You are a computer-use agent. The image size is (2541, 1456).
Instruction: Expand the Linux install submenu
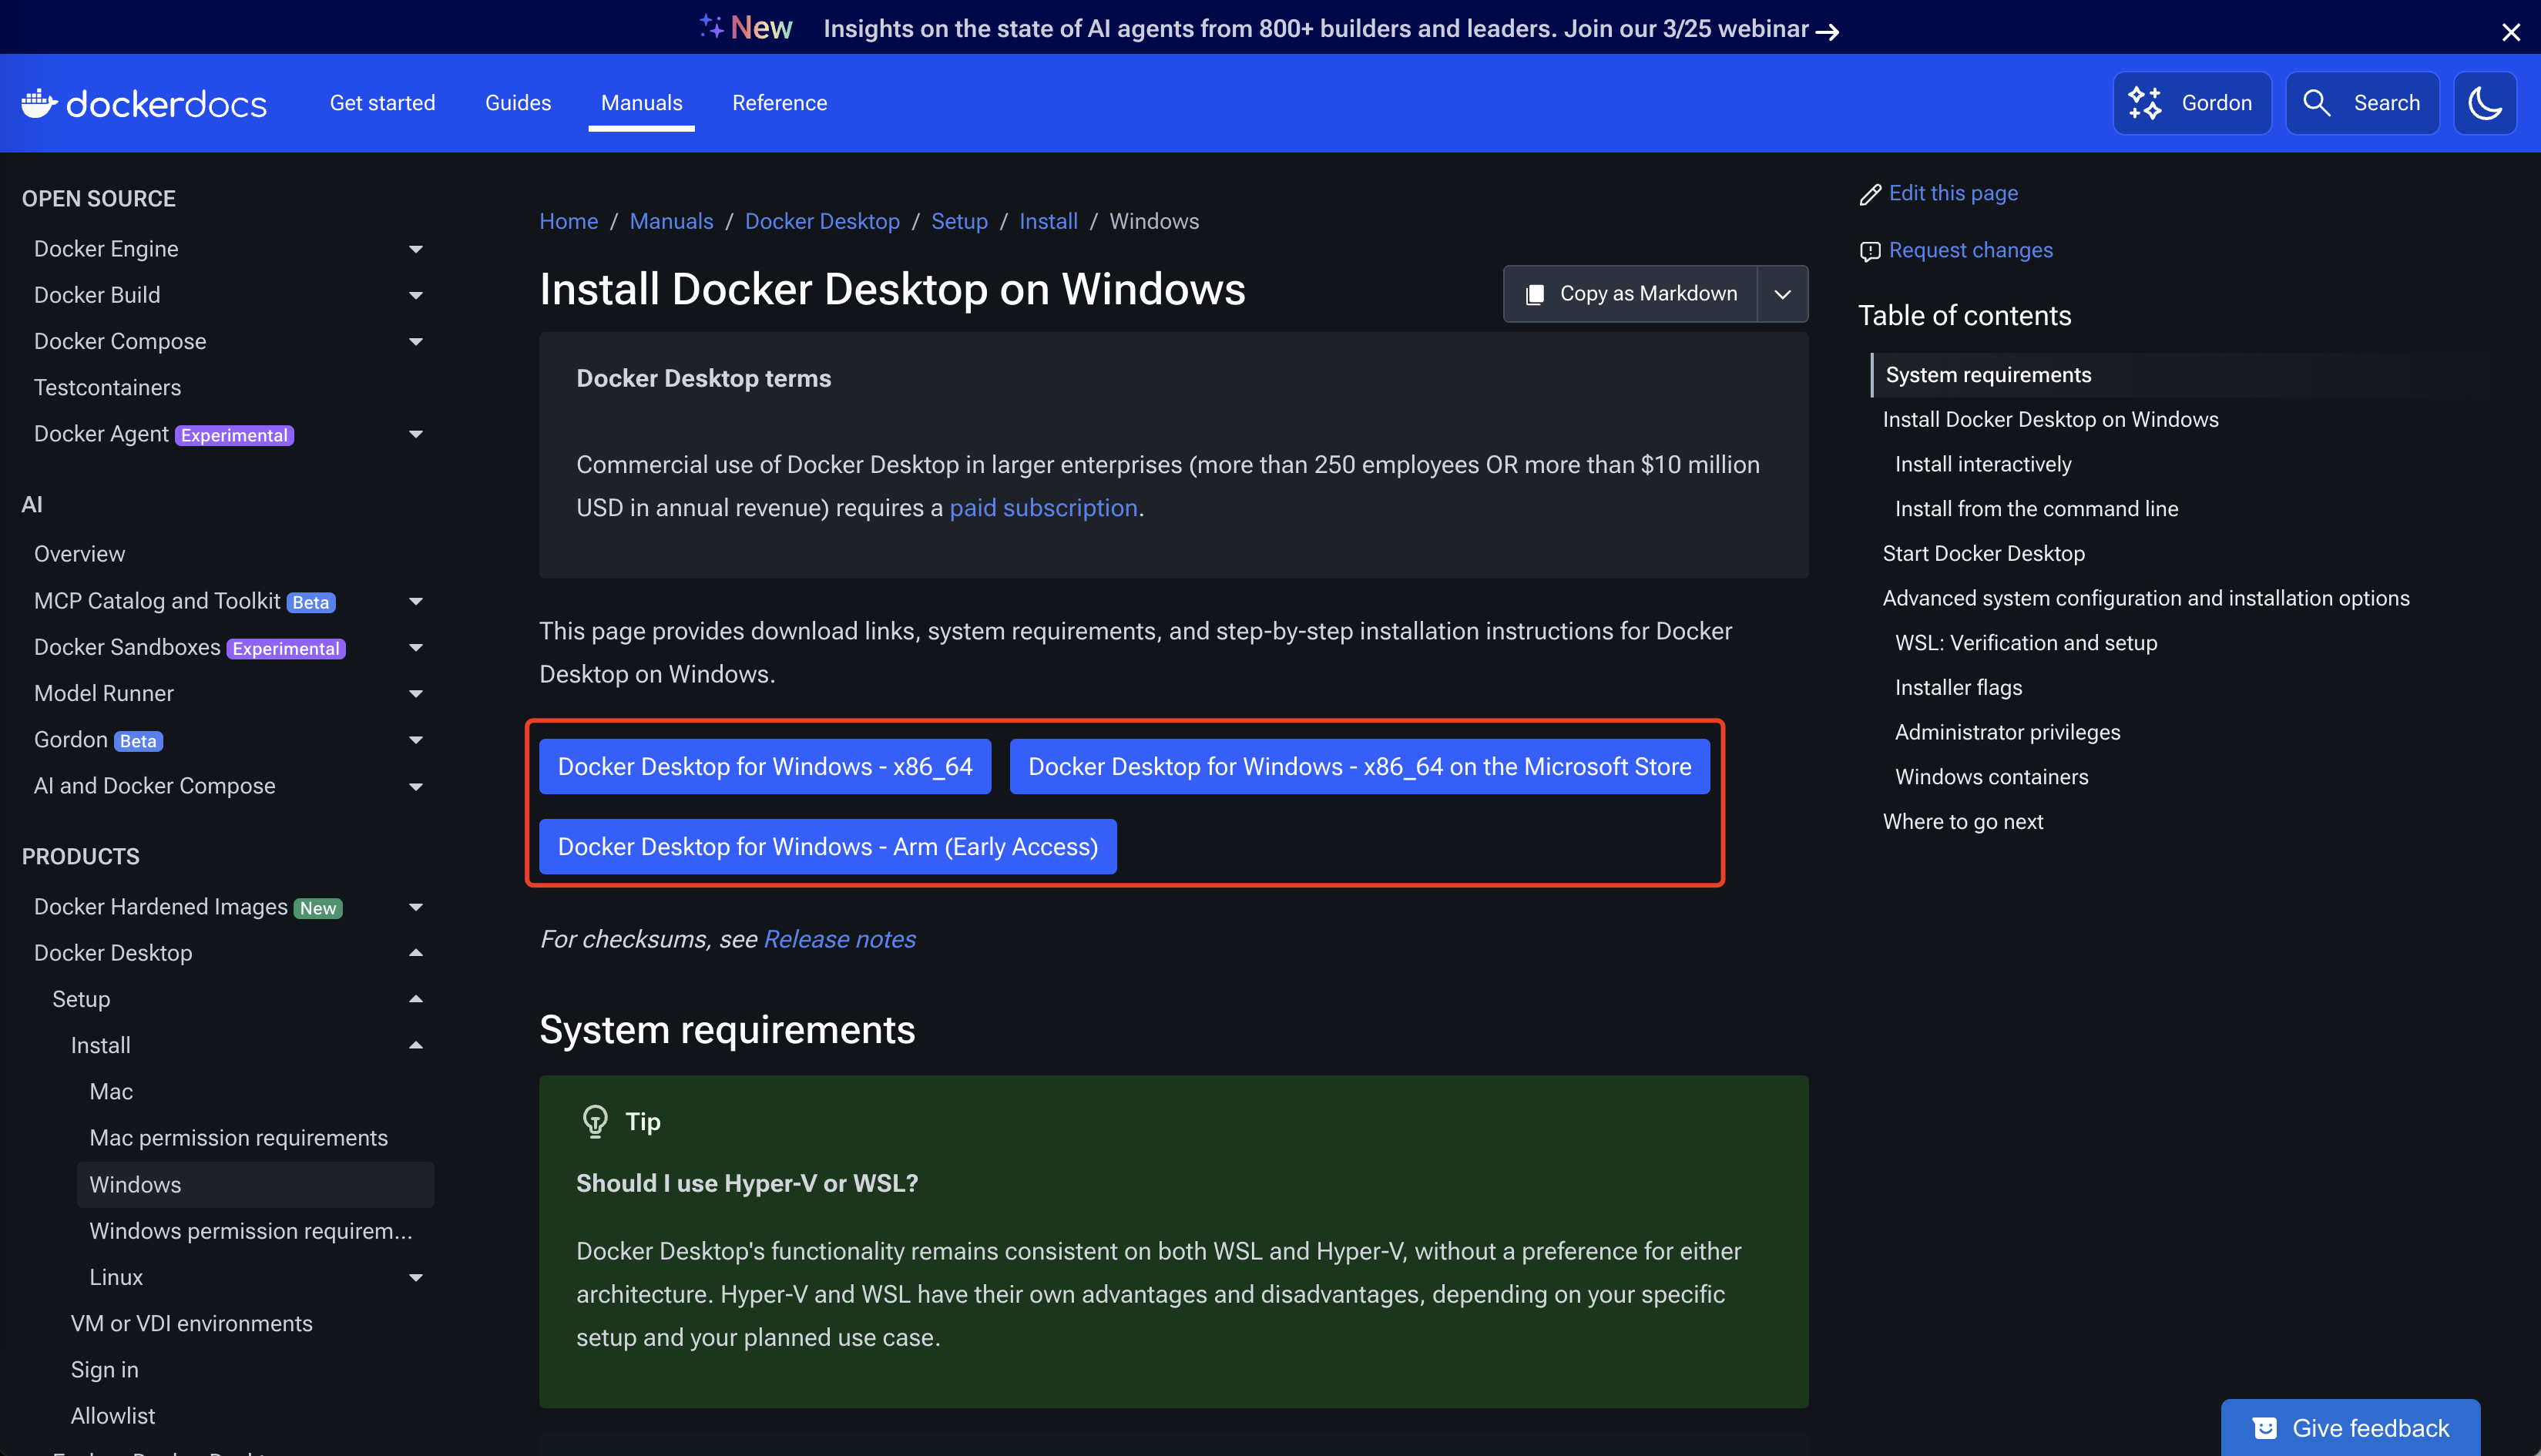pos(416,1277)
